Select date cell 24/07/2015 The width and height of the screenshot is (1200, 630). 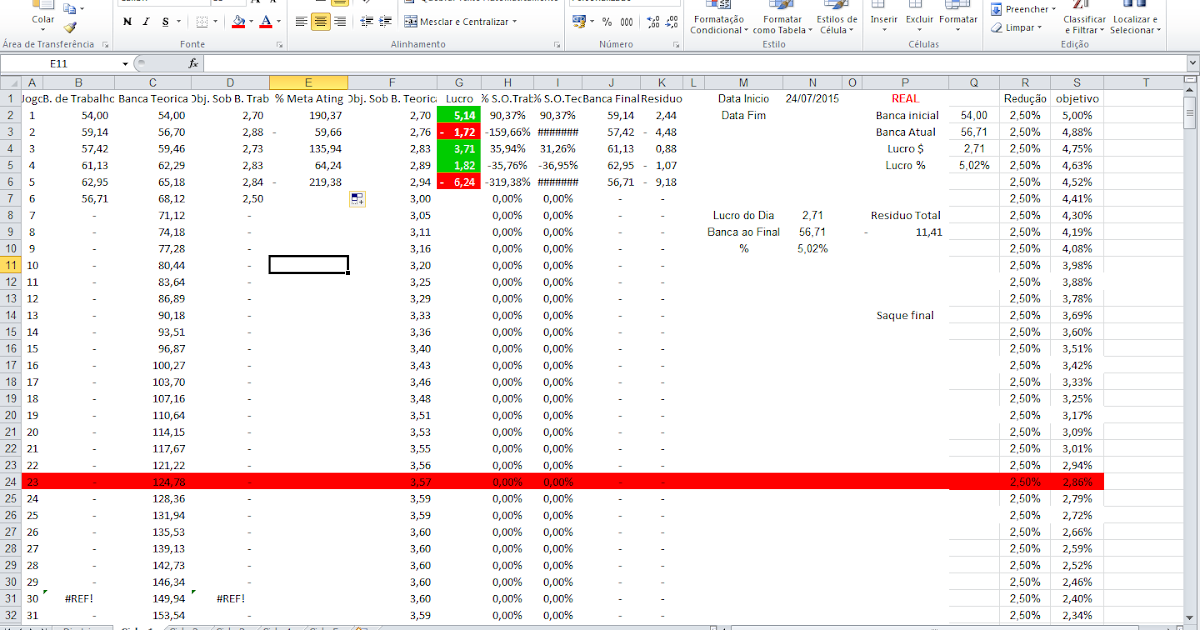[812, 98]
